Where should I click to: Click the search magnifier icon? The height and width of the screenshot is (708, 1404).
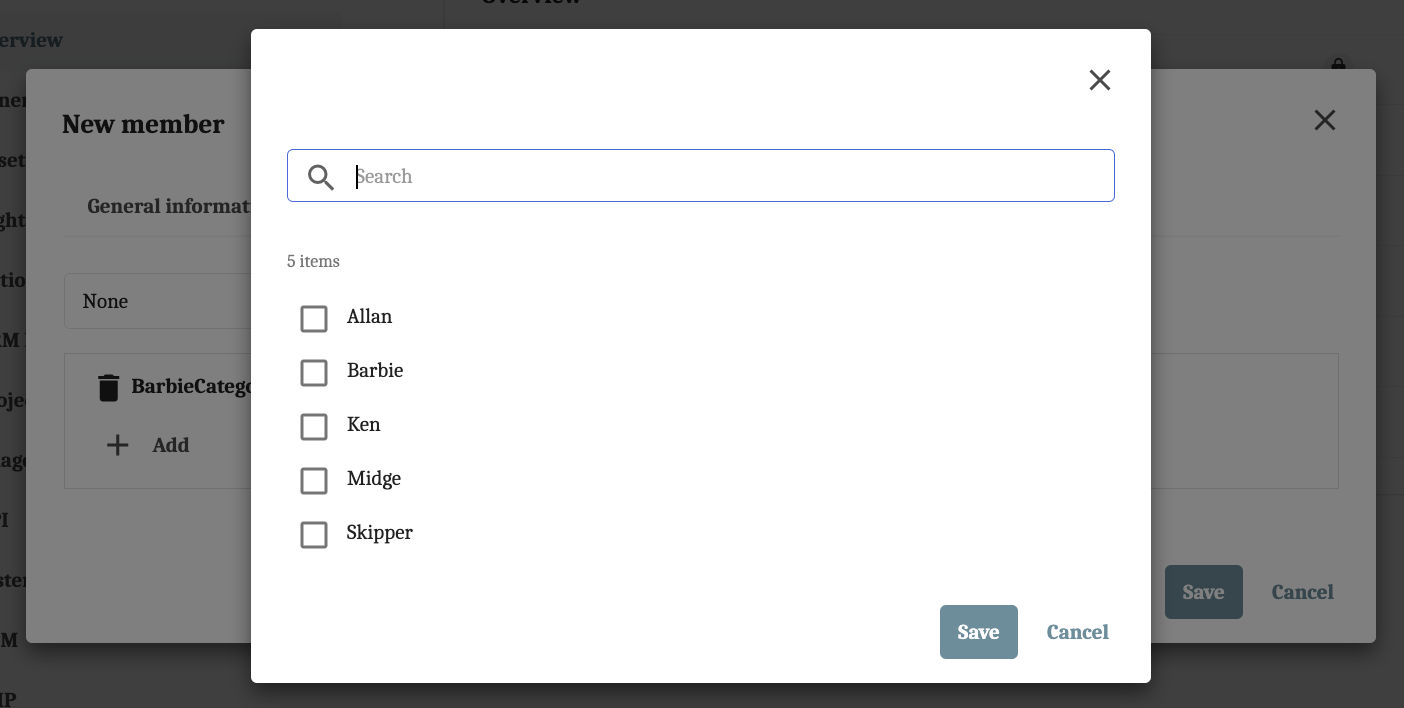(320, 177)
